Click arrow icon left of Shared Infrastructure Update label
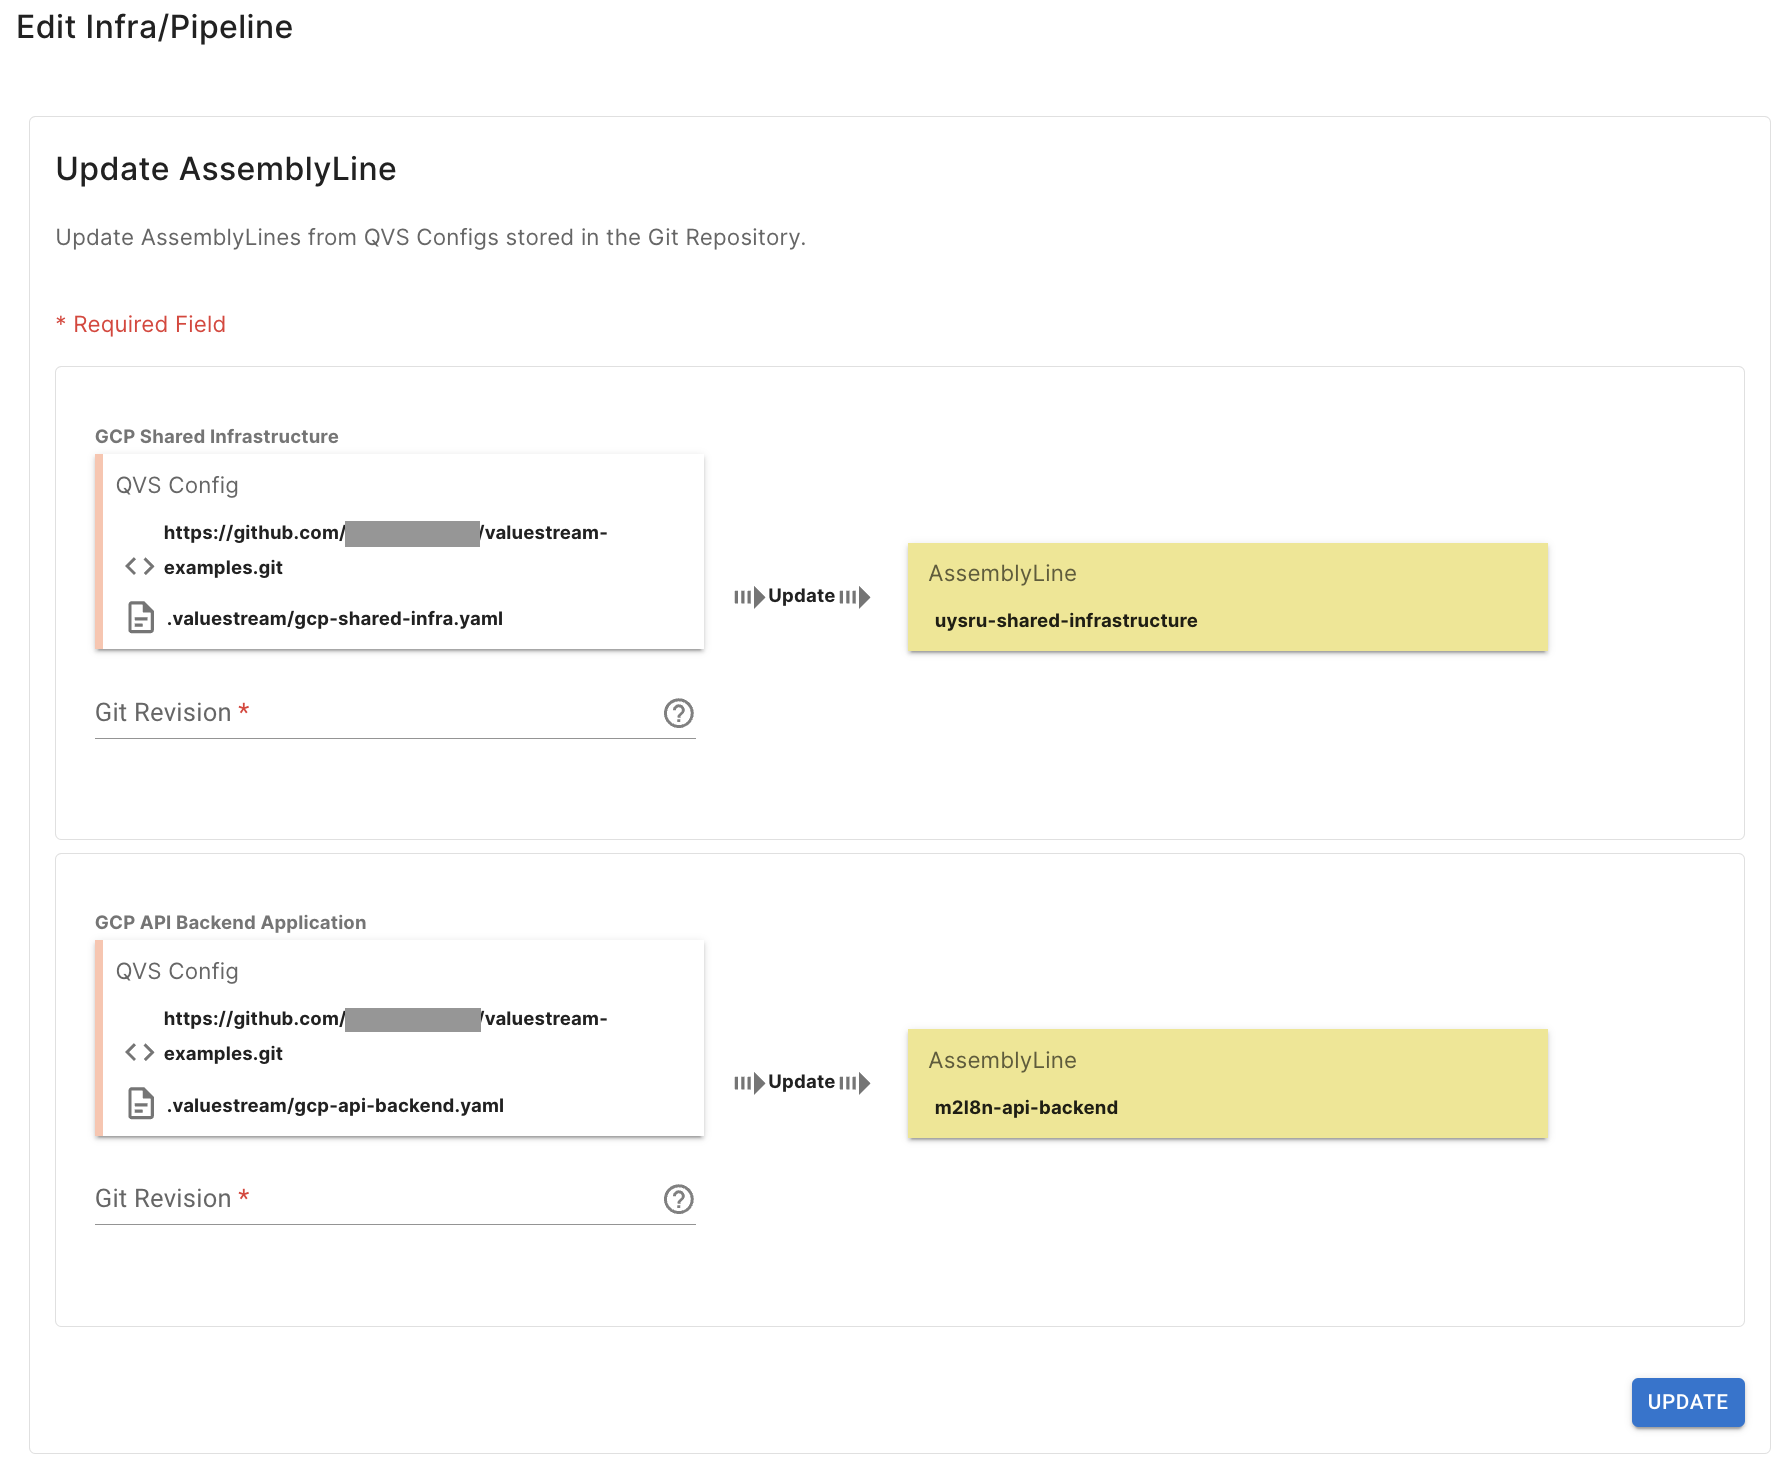The height and width of the screenshot is (1466, 1790). pyautogui.click(x=749, y=597)
